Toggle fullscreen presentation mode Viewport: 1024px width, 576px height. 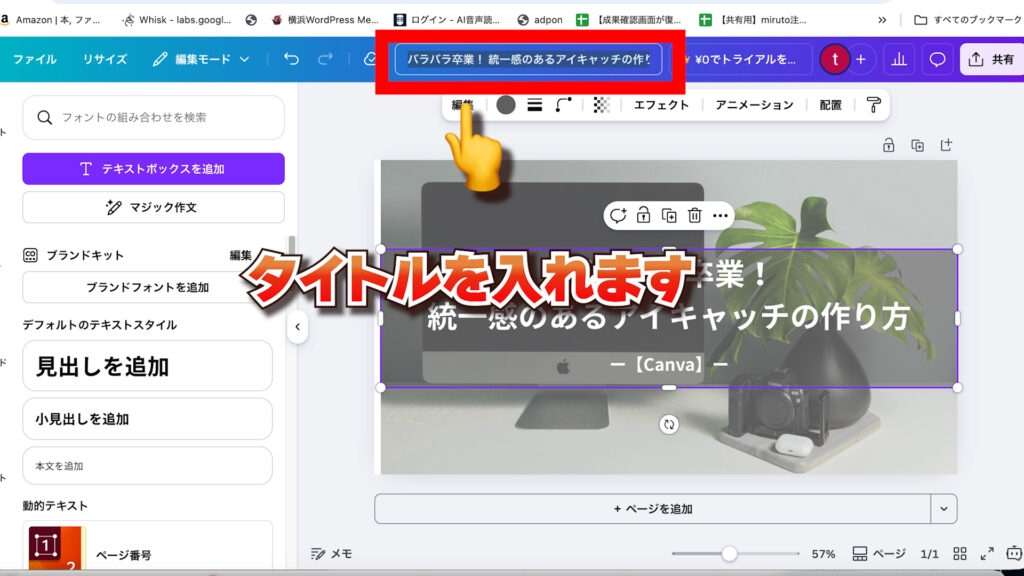tap(987, 553)
